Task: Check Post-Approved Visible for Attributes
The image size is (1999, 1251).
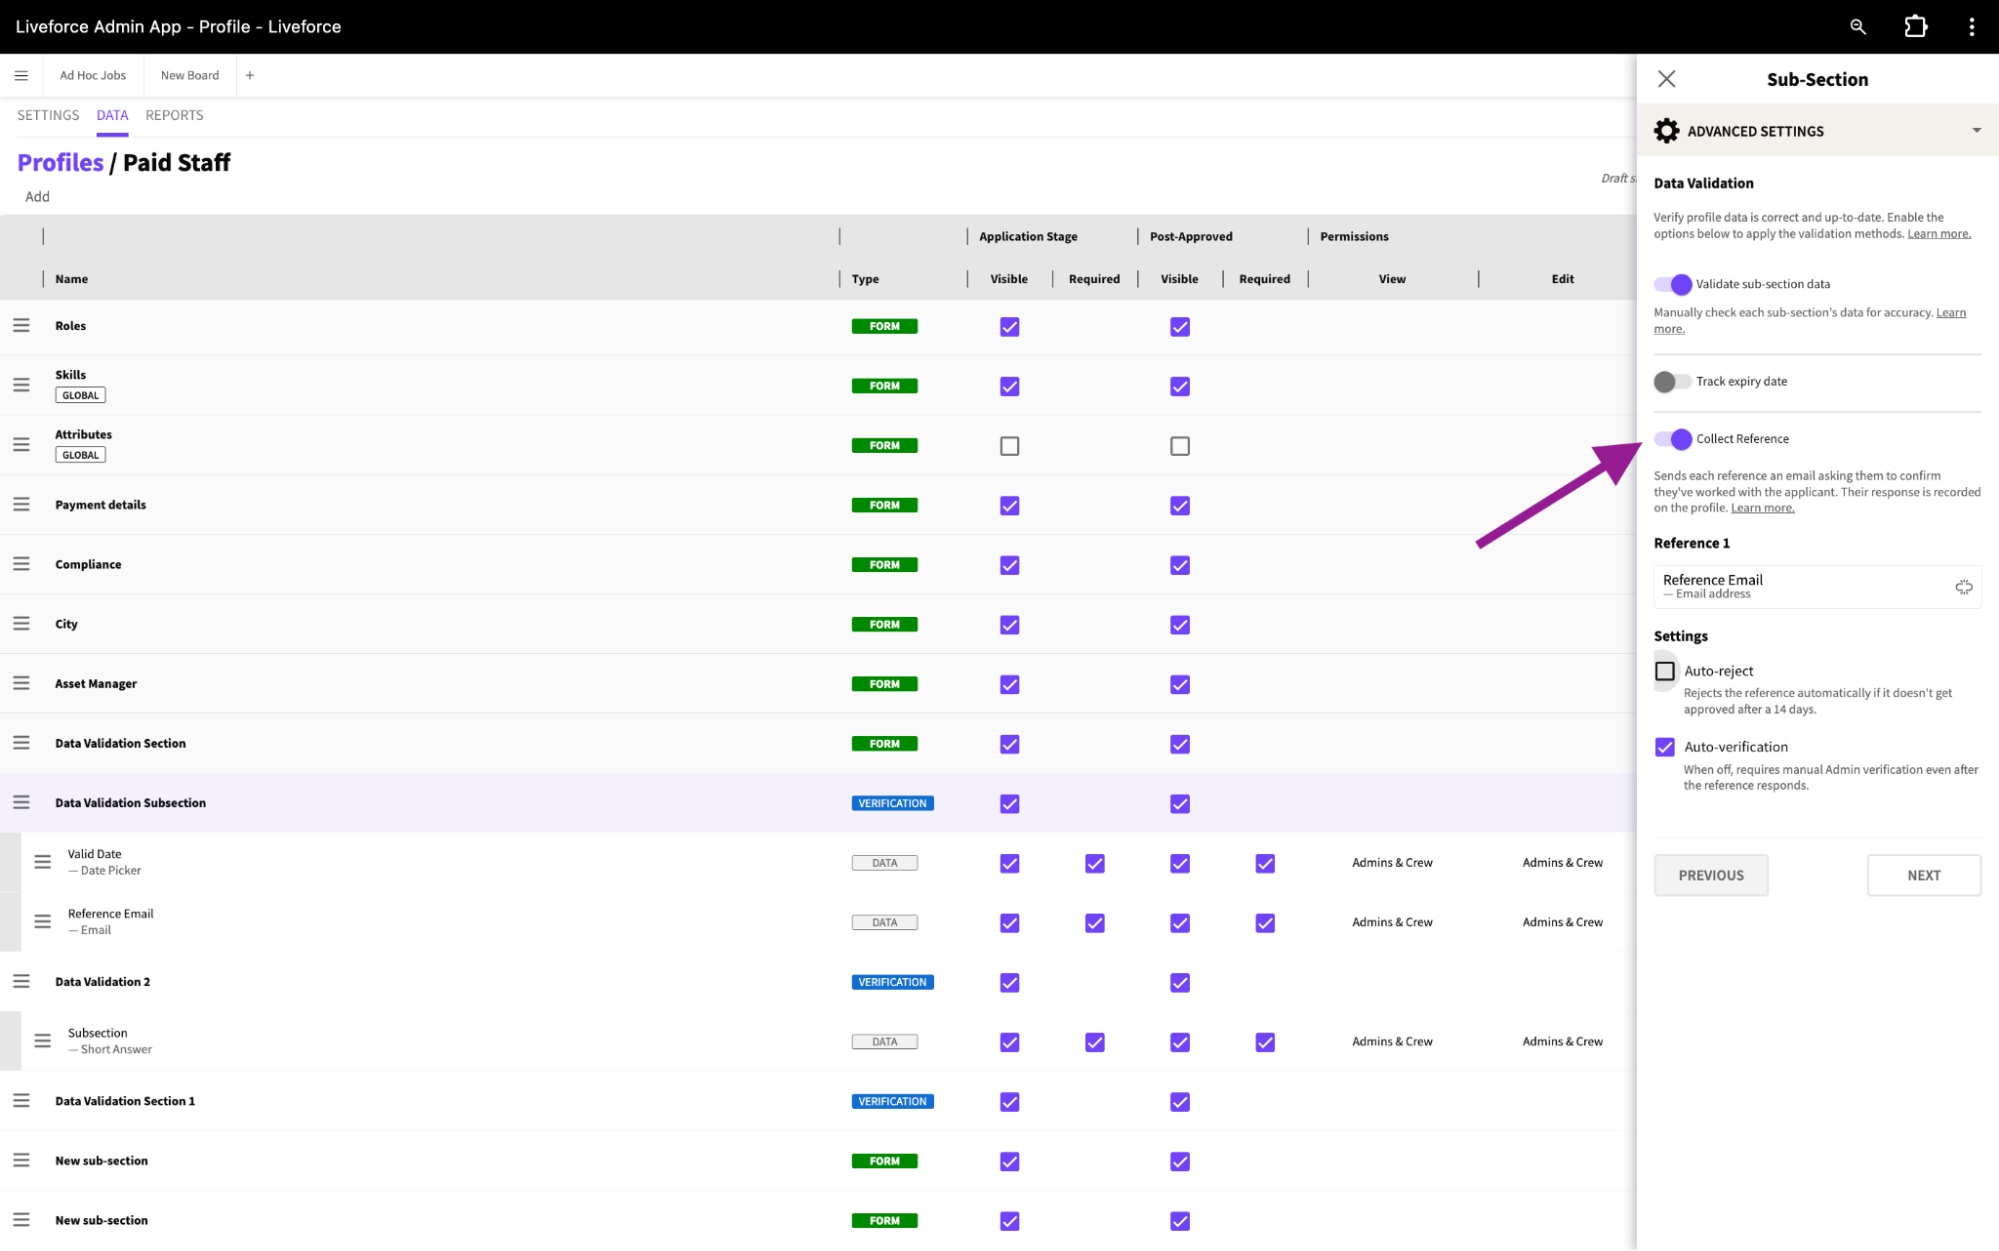Action: pyautogui.click(x=1180, y=446)
